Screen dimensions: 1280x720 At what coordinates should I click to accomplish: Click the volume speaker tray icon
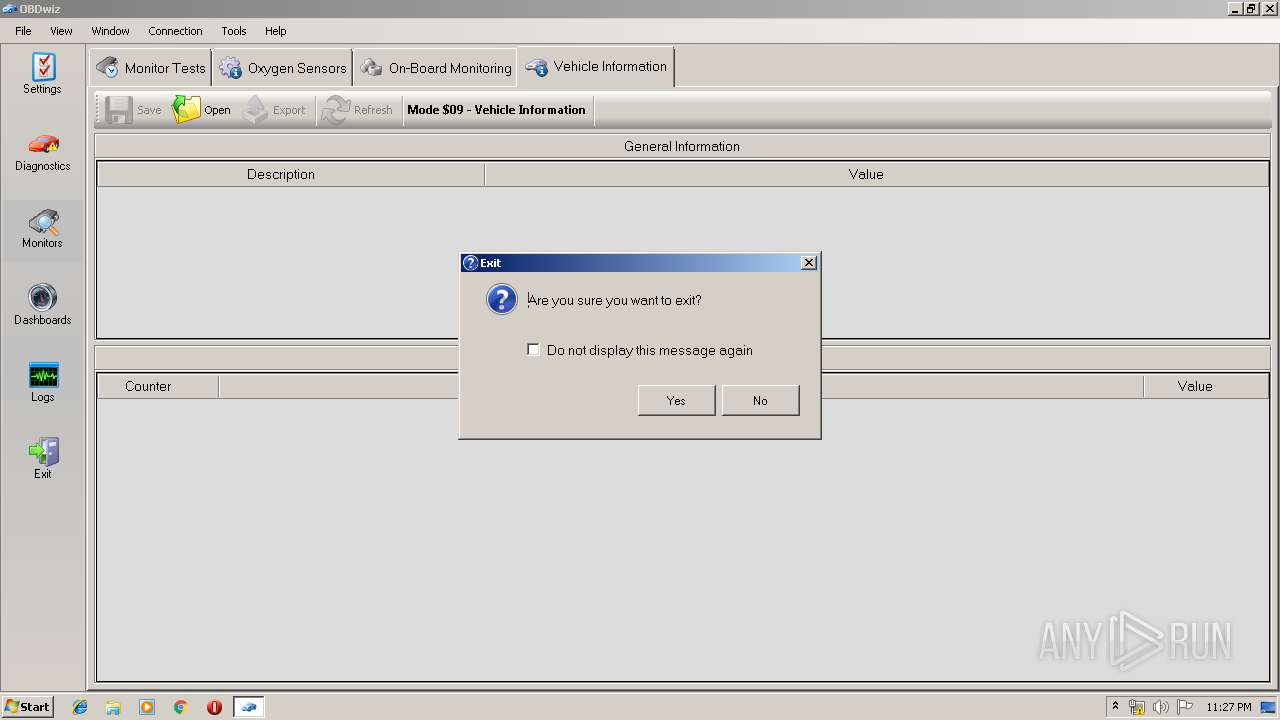coord(1160,707)
